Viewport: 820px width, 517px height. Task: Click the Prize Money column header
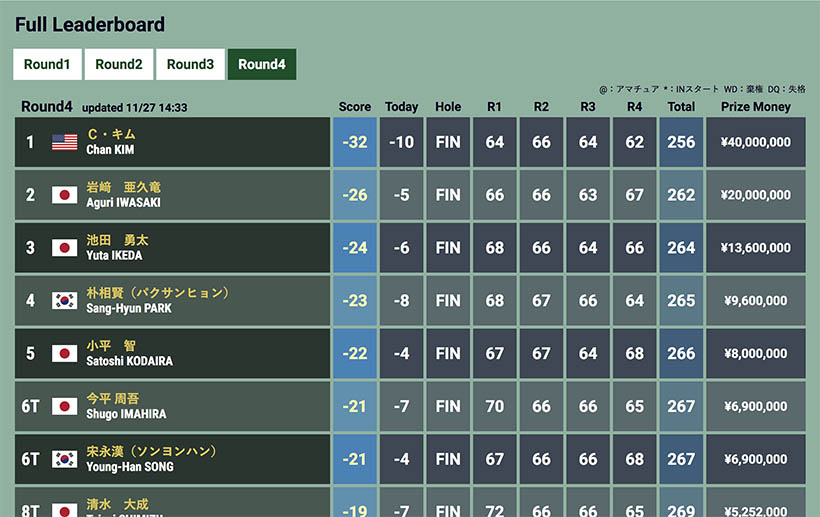tap(756, 107)
